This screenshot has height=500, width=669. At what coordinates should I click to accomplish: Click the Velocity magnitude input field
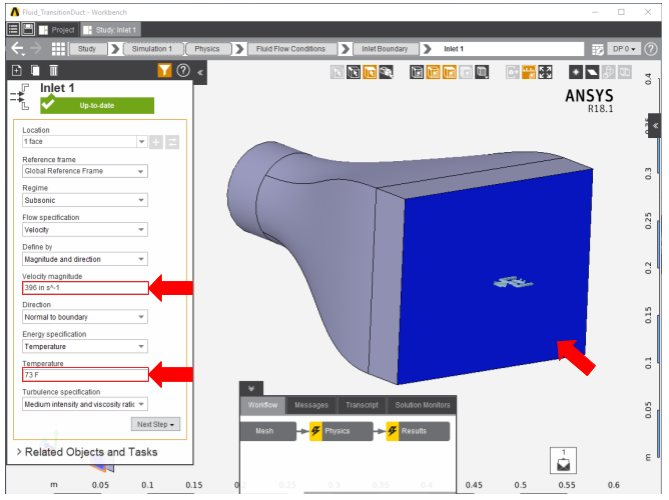85,288
